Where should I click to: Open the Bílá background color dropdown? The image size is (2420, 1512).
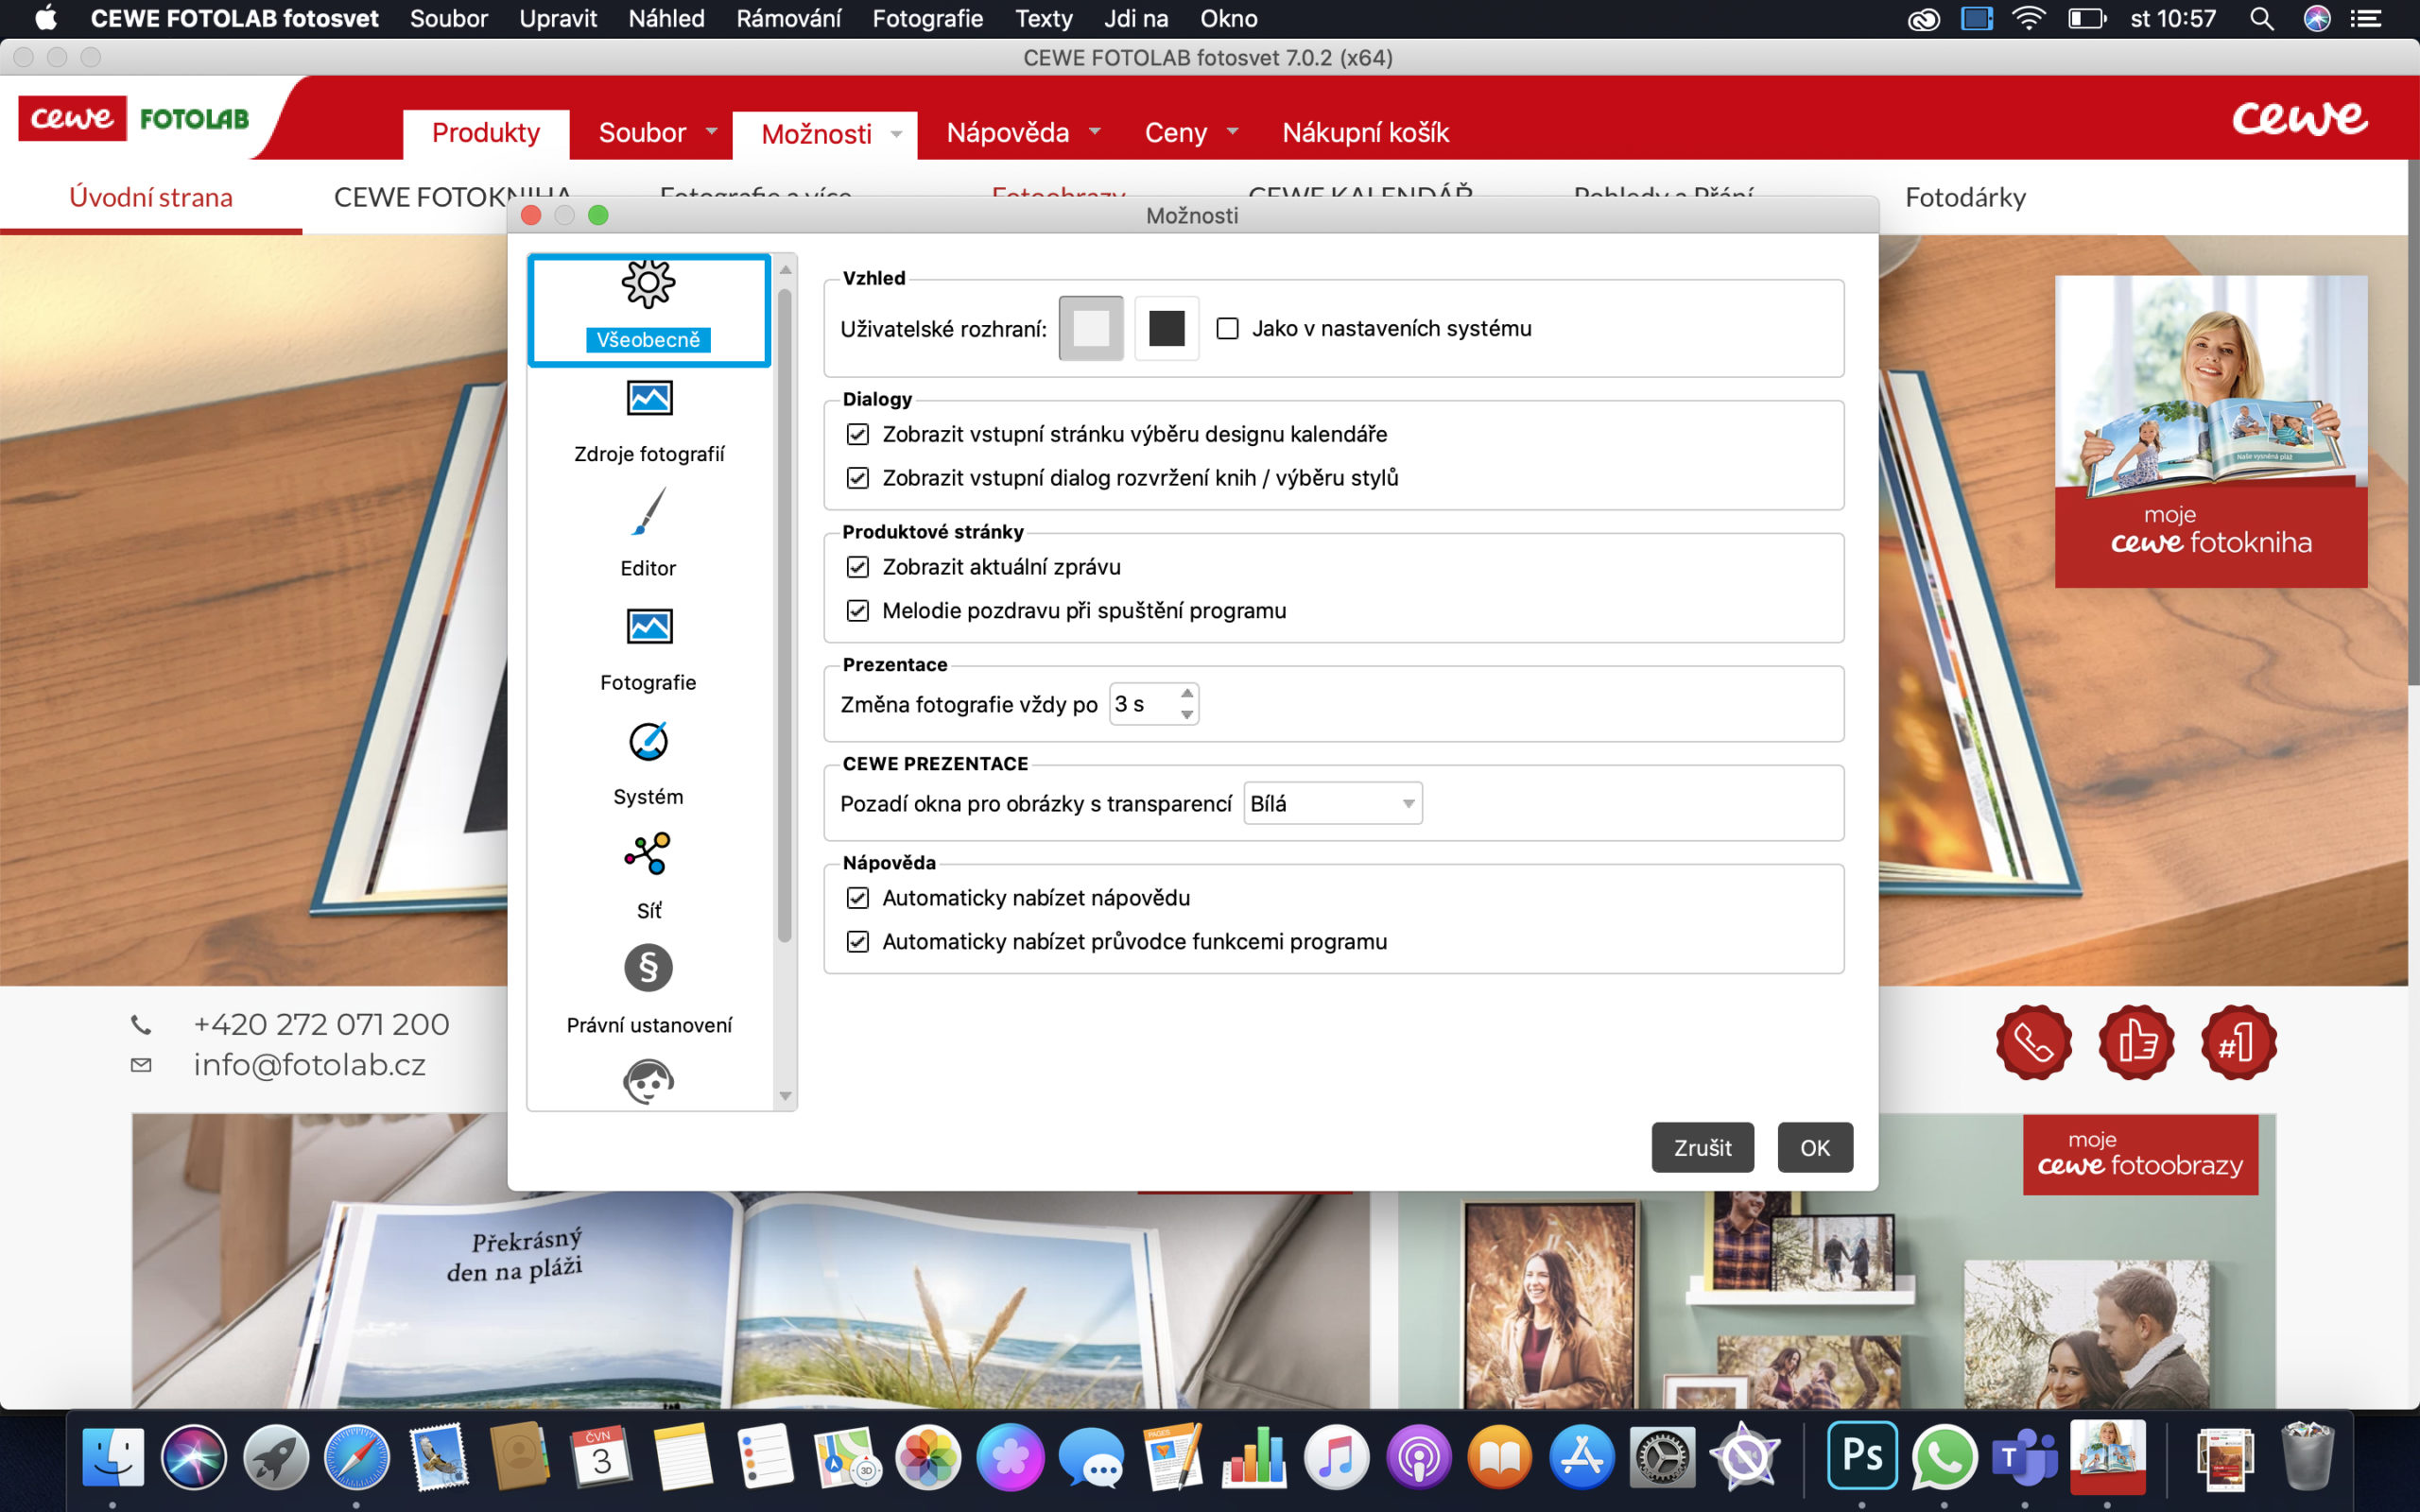coord(1332,804)
